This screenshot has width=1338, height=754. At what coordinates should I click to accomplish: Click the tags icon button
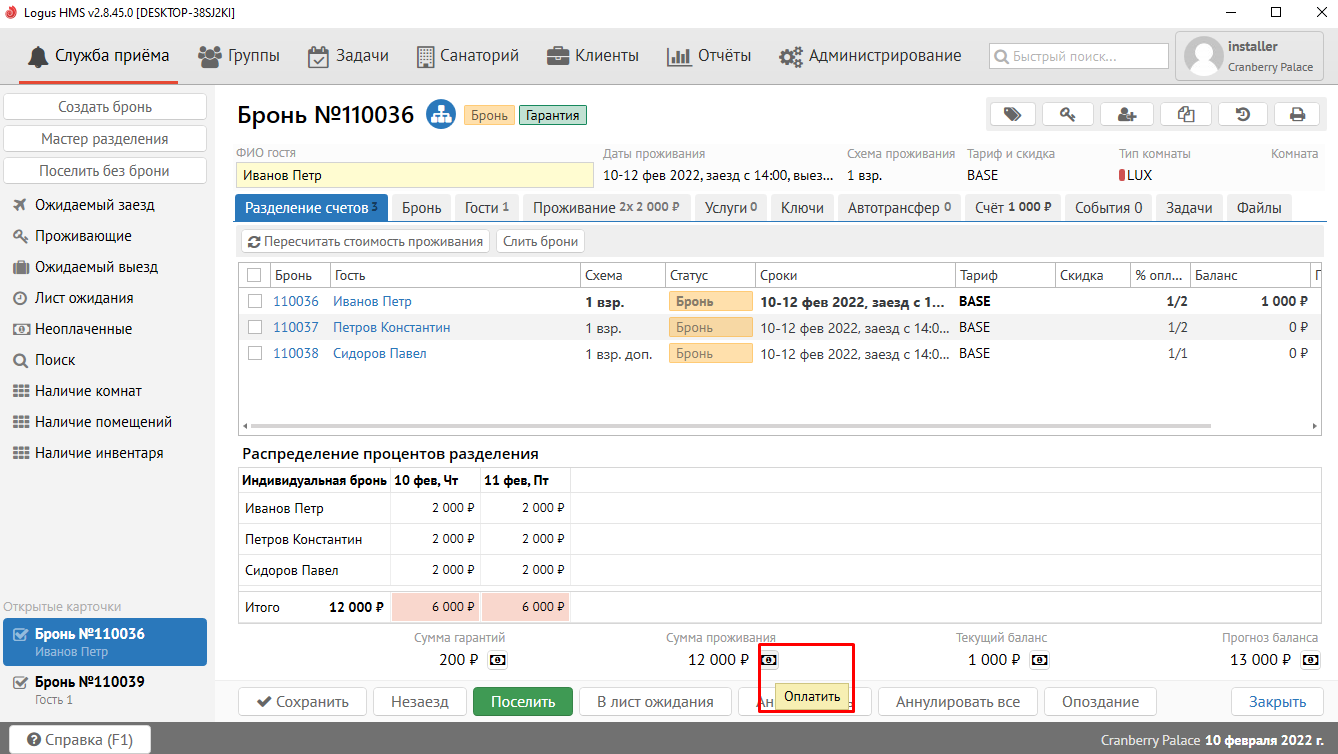[1012, 114]
